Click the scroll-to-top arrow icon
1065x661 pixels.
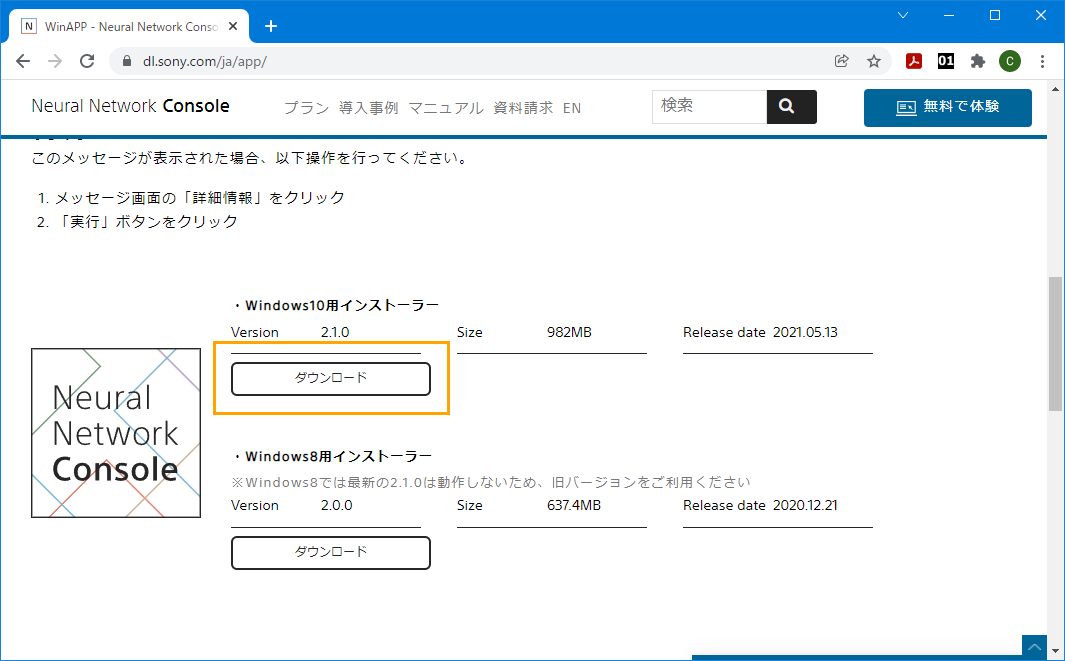coord(1034,647)
